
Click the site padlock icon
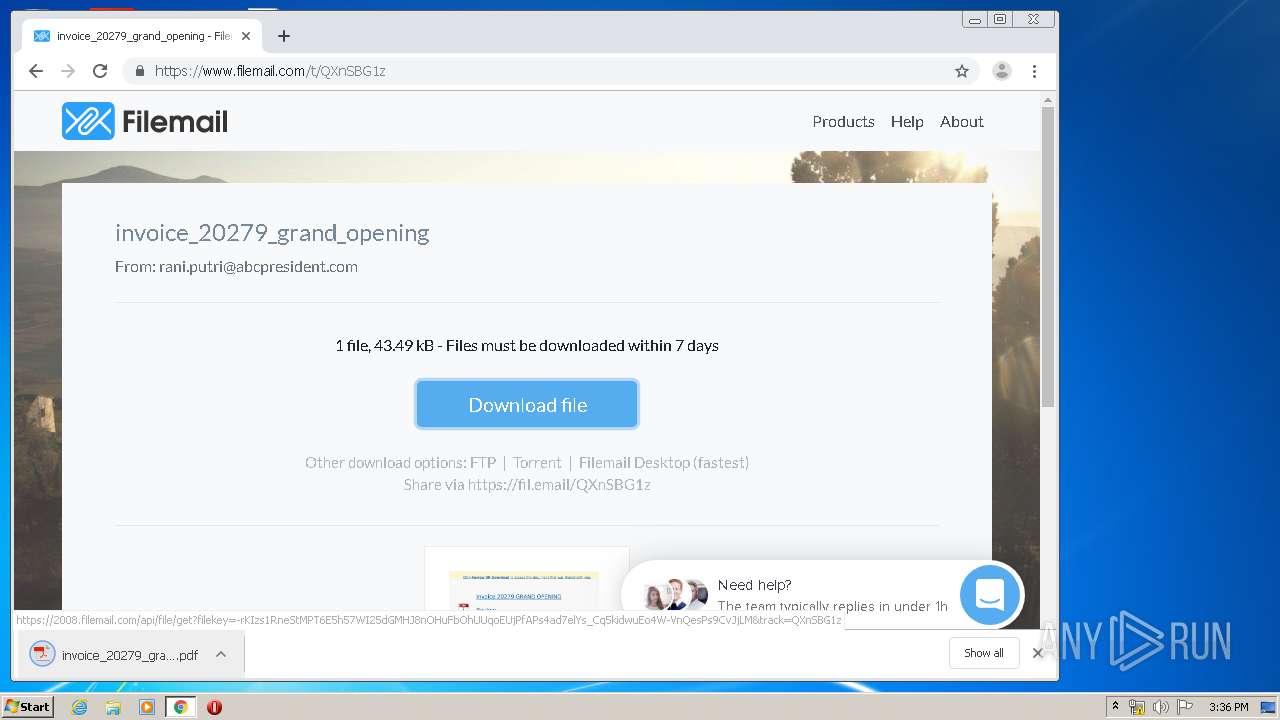[140, 71]
